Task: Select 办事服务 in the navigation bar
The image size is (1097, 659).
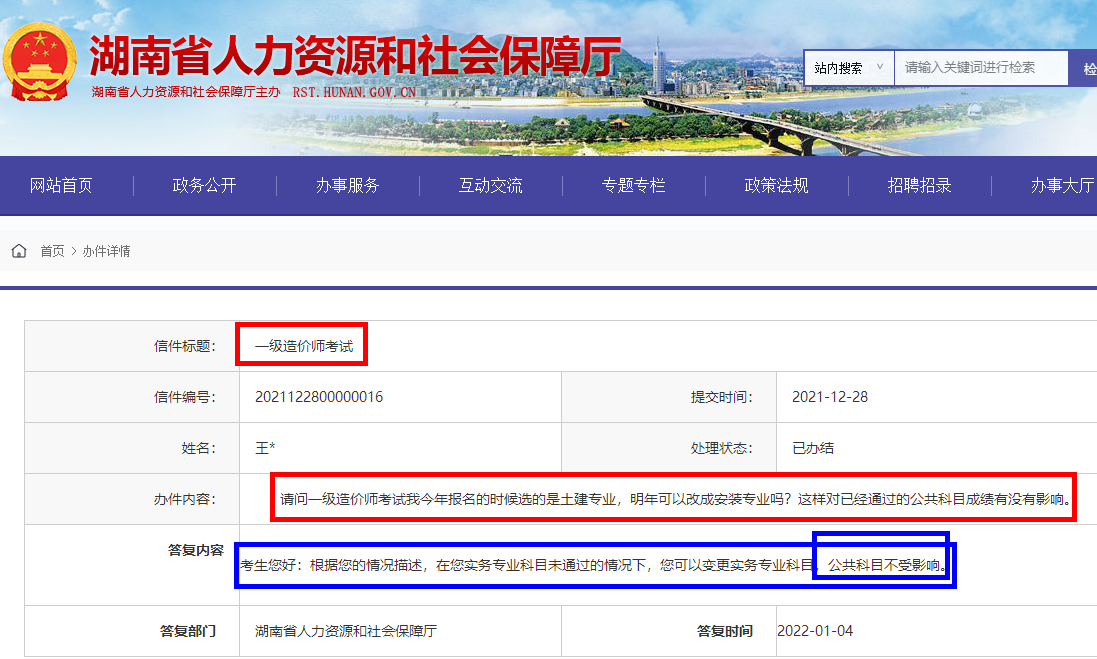Action: pyautogui.click(x=347, y=185)
